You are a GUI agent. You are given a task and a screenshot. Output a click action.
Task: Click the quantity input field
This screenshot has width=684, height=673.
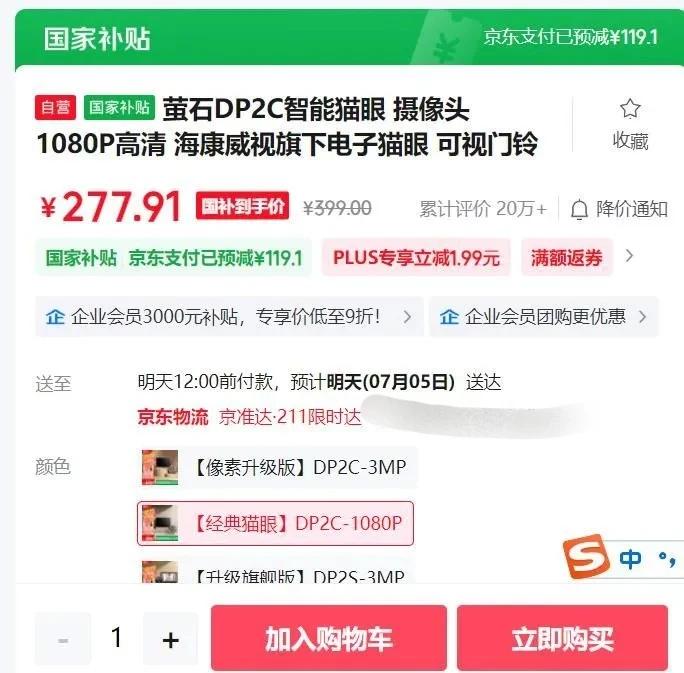pos(116,639)
